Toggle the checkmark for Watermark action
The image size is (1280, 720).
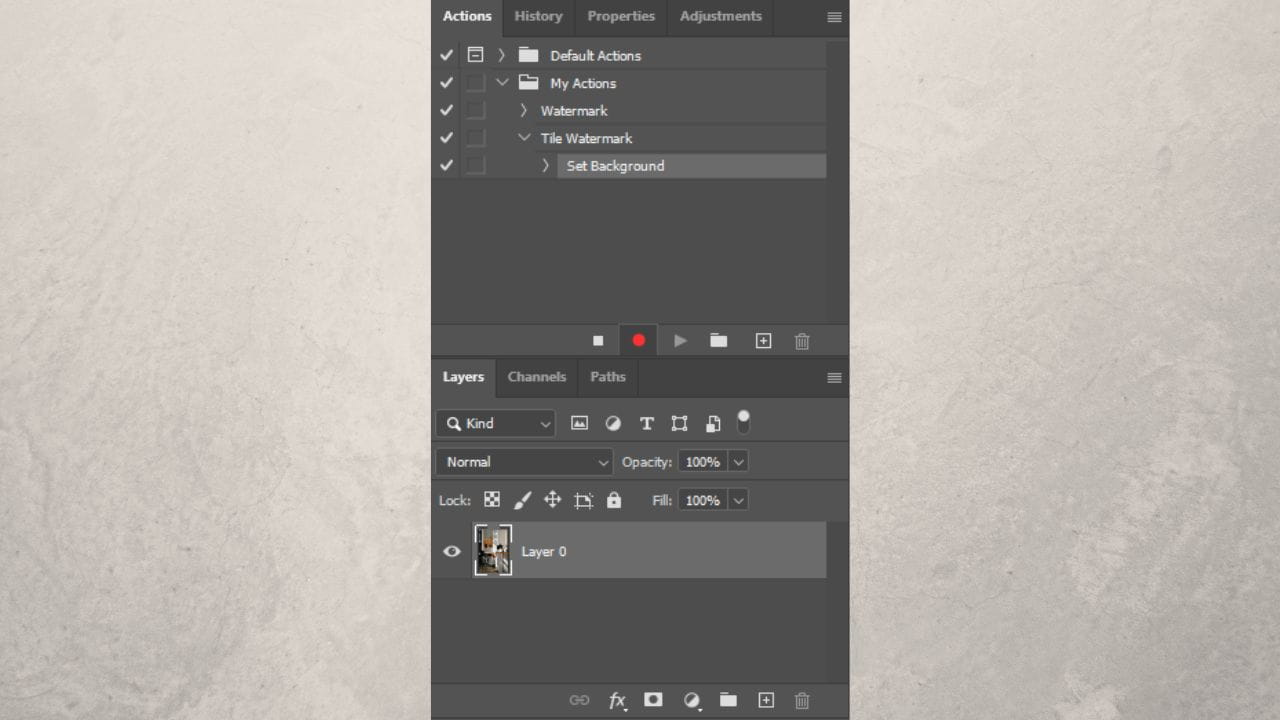[x=446, y=110]
